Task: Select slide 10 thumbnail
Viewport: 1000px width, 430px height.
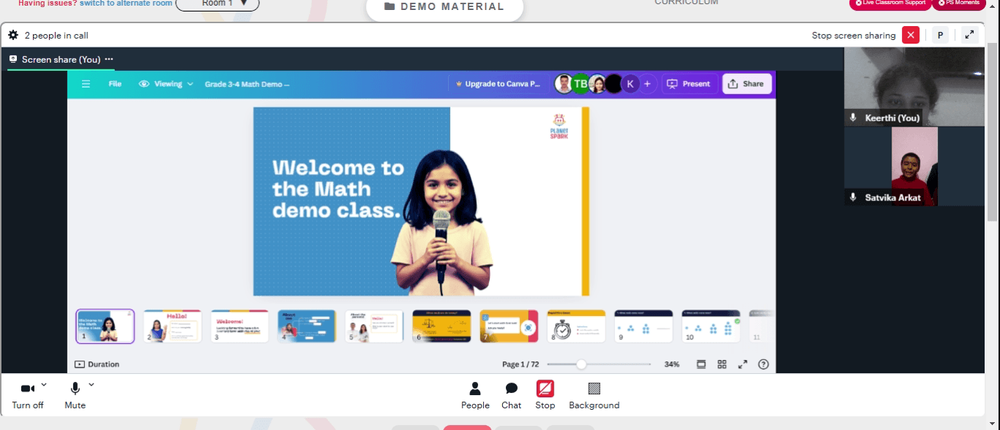Action: point(710,326)
